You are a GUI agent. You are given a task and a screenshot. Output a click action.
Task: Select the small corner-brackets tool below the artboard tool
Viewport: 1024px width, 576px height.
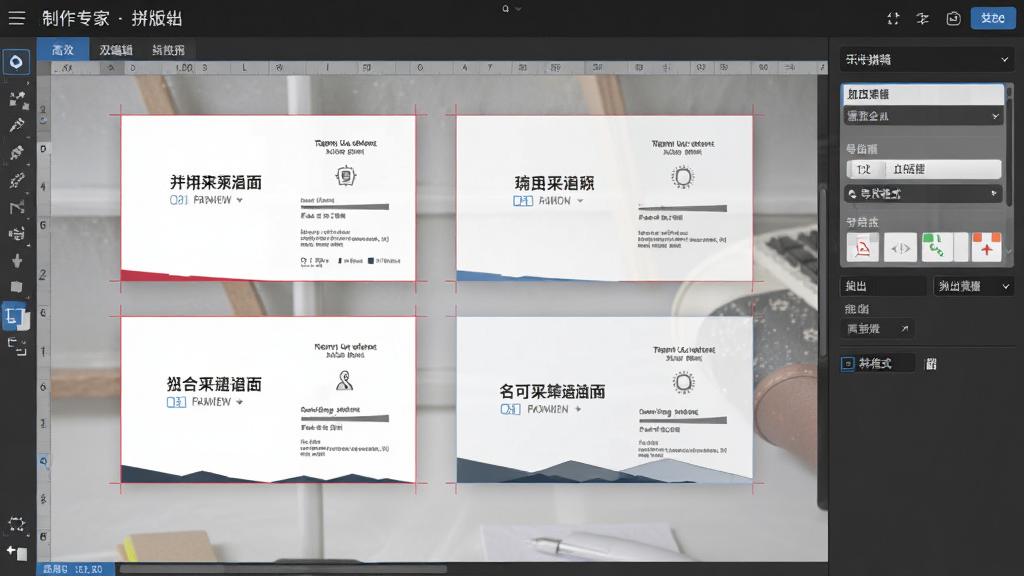pyautogui.click(x=18, y=347)
